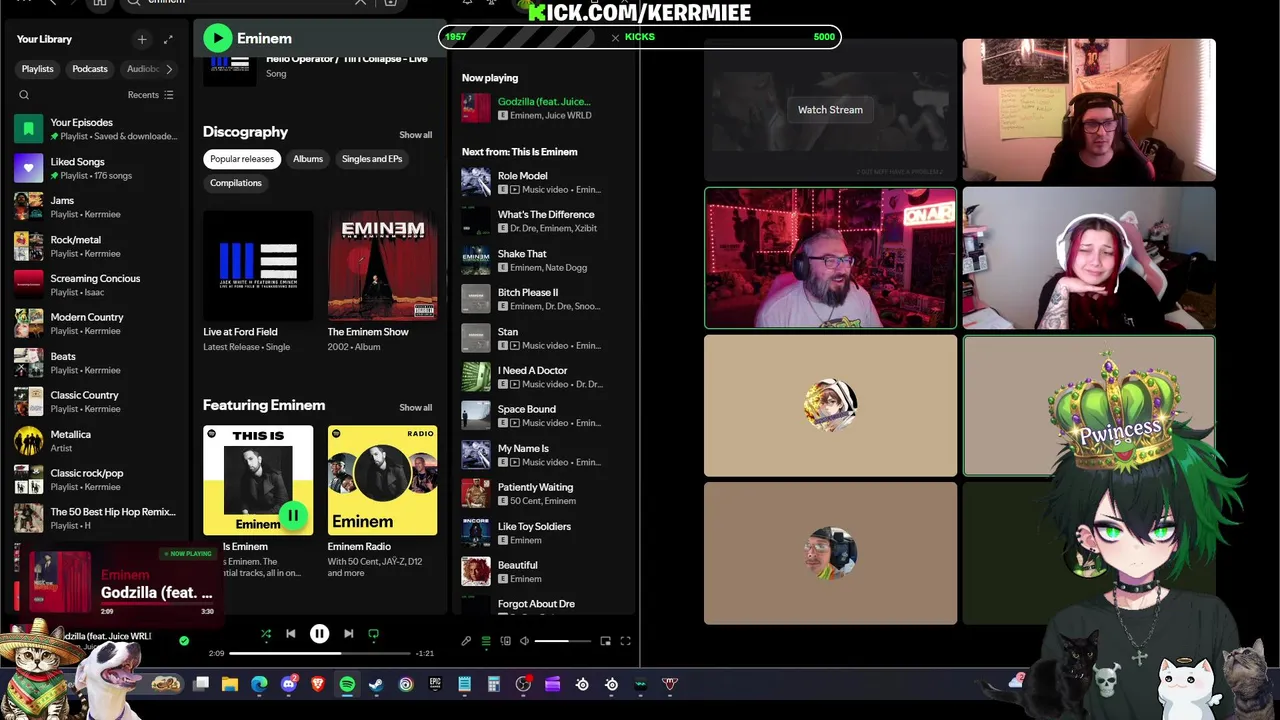The image size is (1280, 720).
Task: Enter full screen player view
Action: pyautogui.click(x=625, y=641)
